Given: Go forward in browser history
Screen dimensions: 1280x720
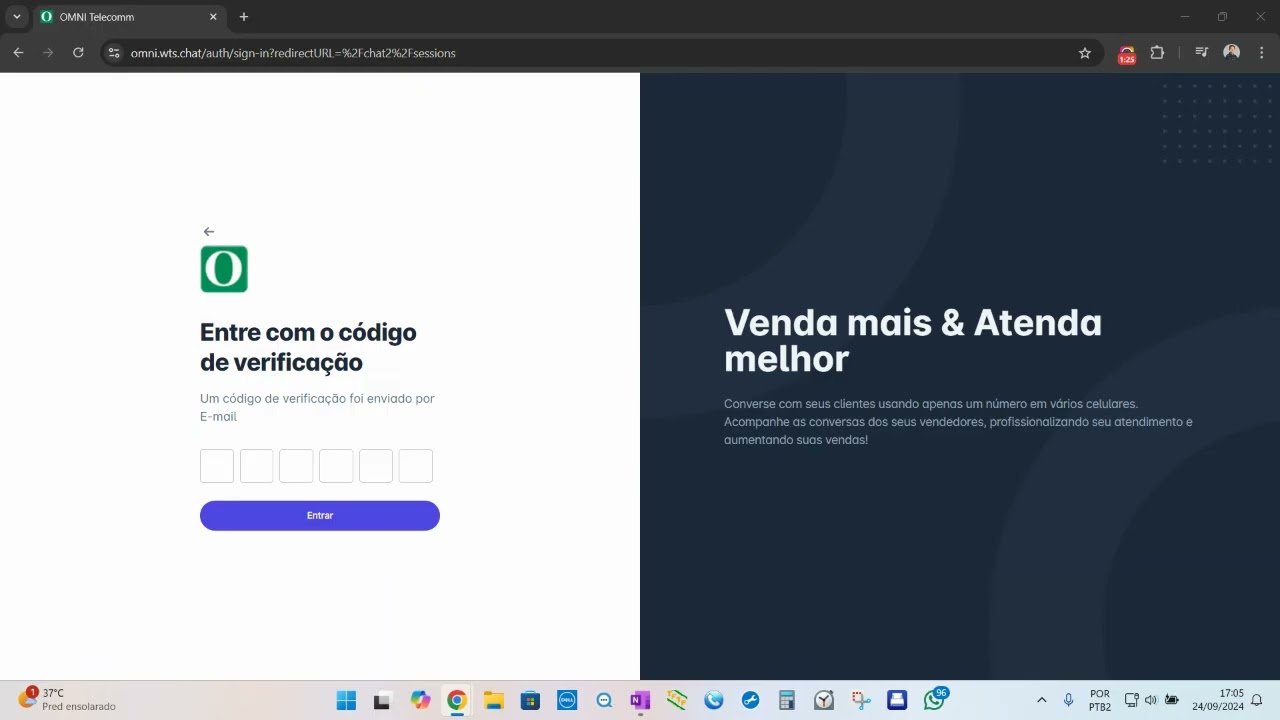Looking at the screenshot, I should pyautogui.click(x=48, y=53).
